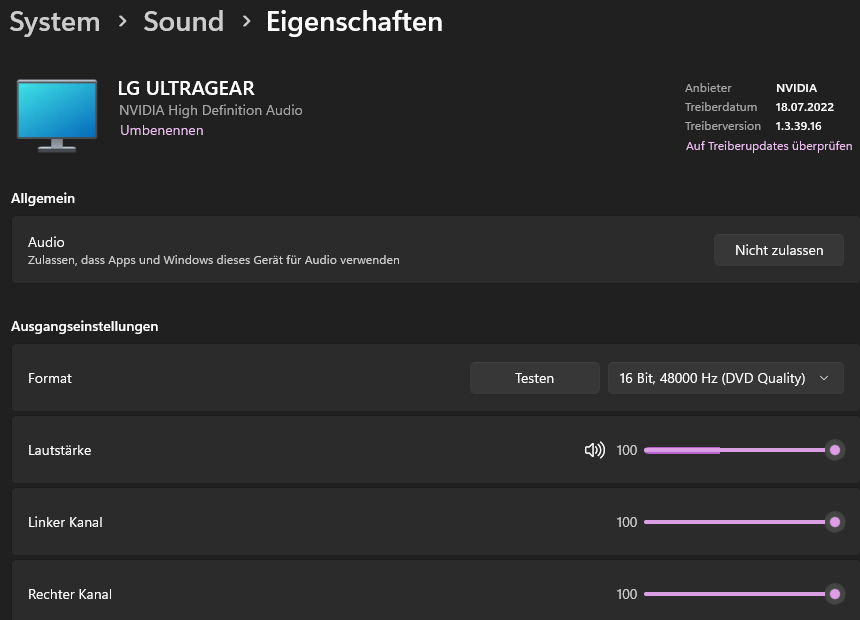Click the Linker Kanal slider thumb
This screenshot has height=620, width=860.
(835, 522)
